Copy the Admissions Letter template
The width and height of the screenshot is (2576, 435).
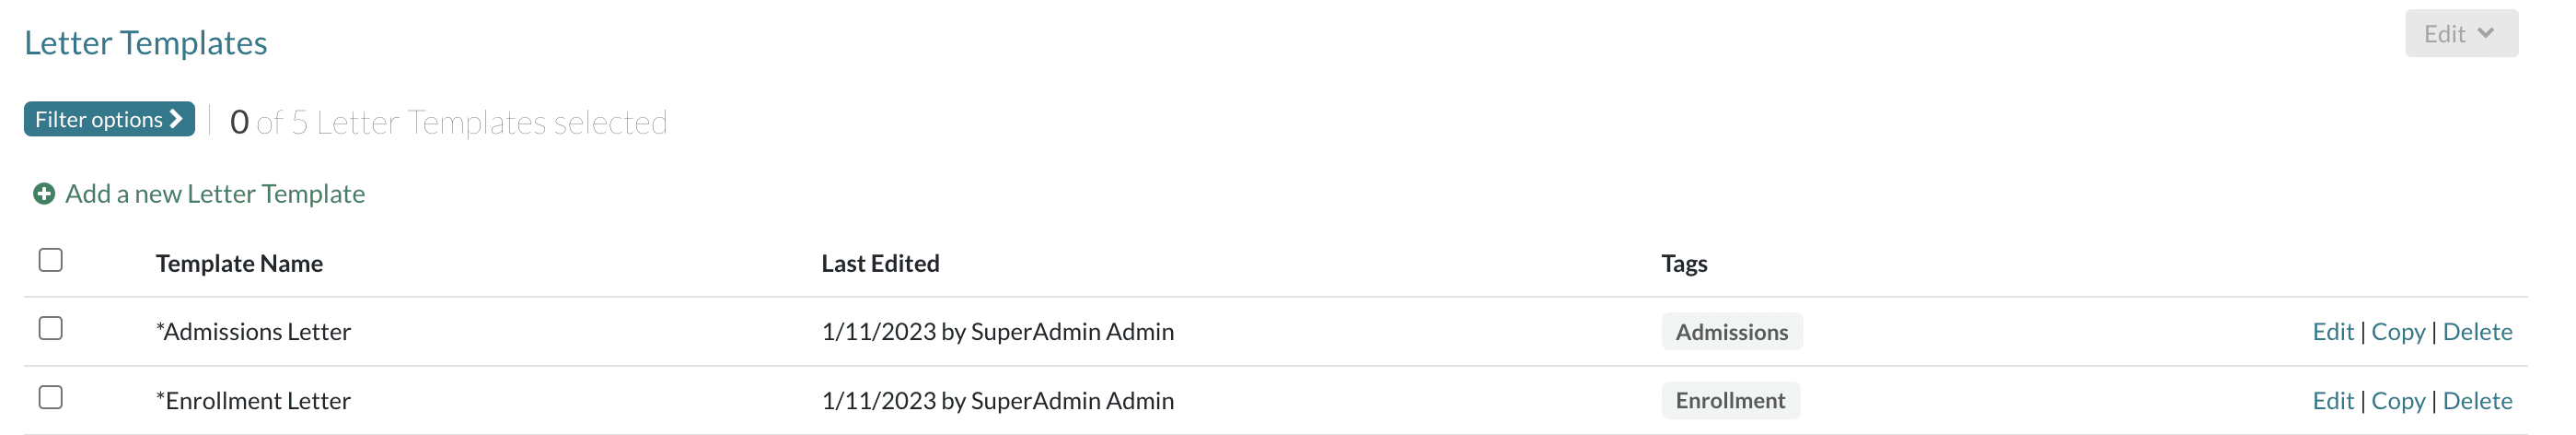[x=2397, y=332]
